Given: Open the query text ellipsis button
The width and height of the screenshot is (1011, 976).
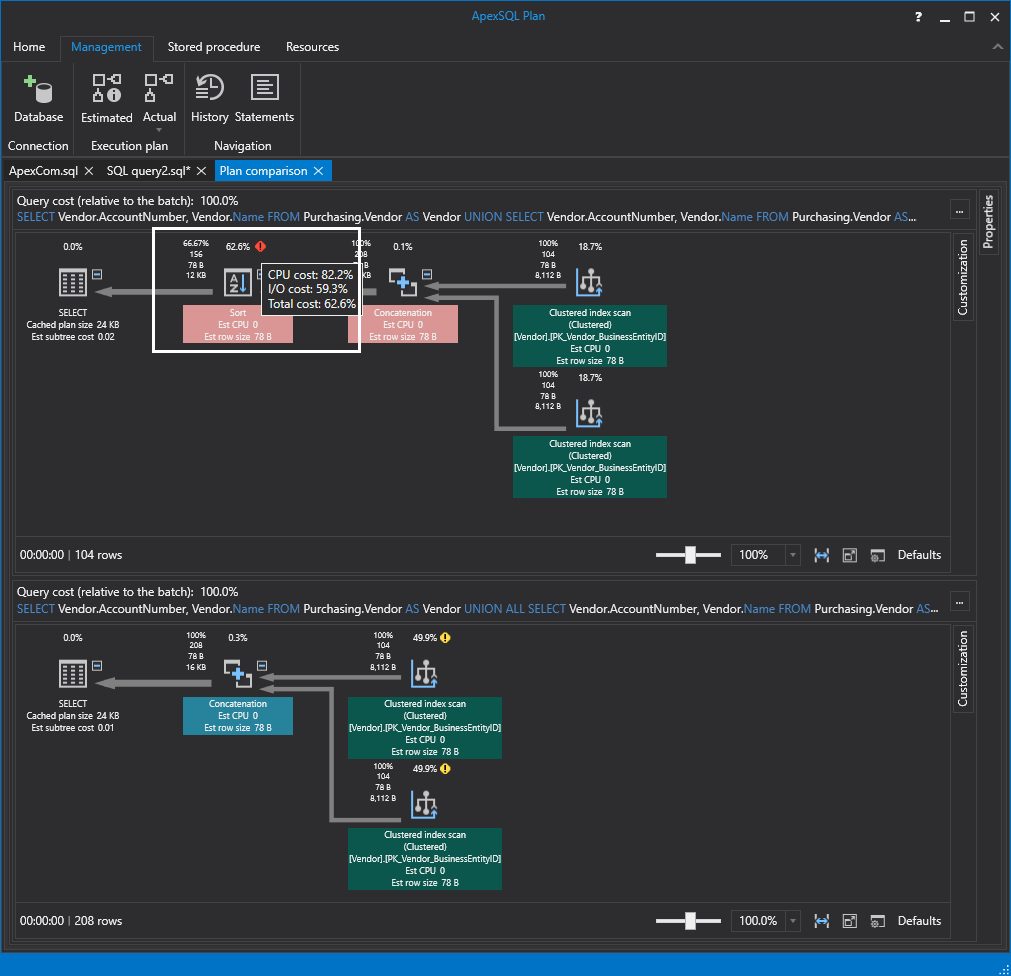Looking at the screenshot, I should tap(959, 209).
